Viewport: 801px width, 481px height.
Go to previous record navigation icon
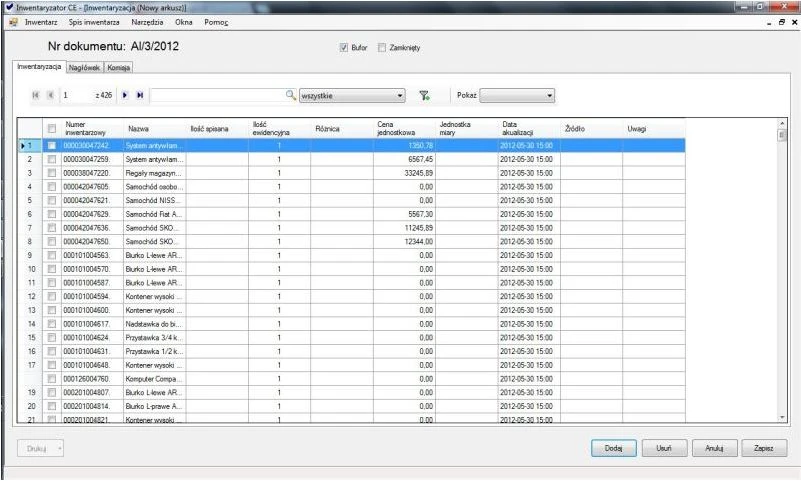[x=51, y=95]
